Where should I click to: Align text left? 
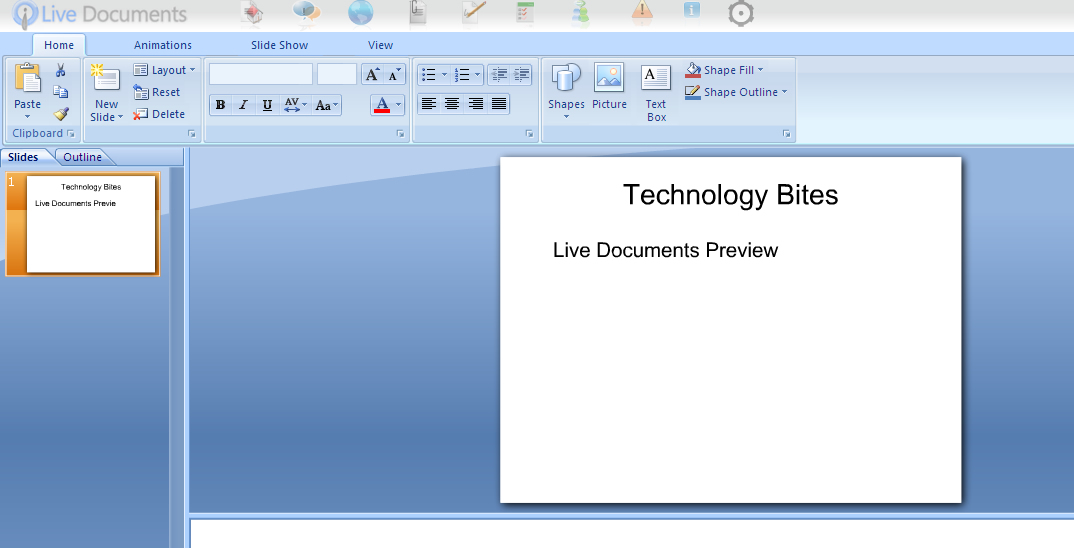click(429, 103)
